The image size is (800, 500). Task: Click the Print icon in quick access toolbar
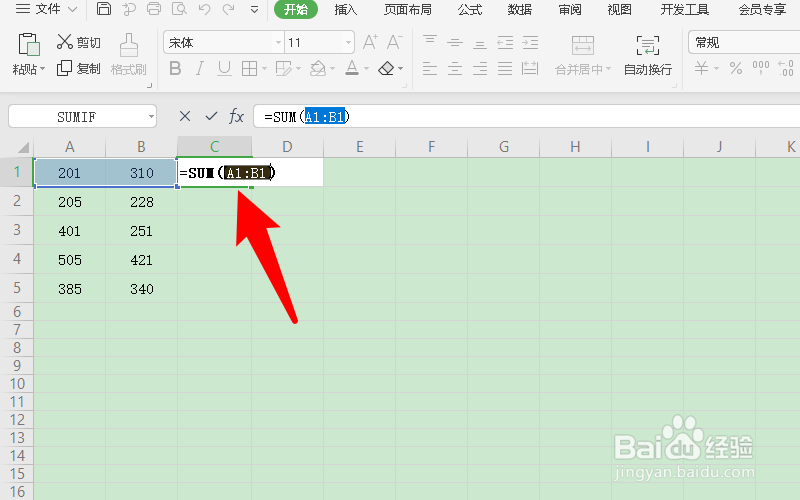pos(154,9)
